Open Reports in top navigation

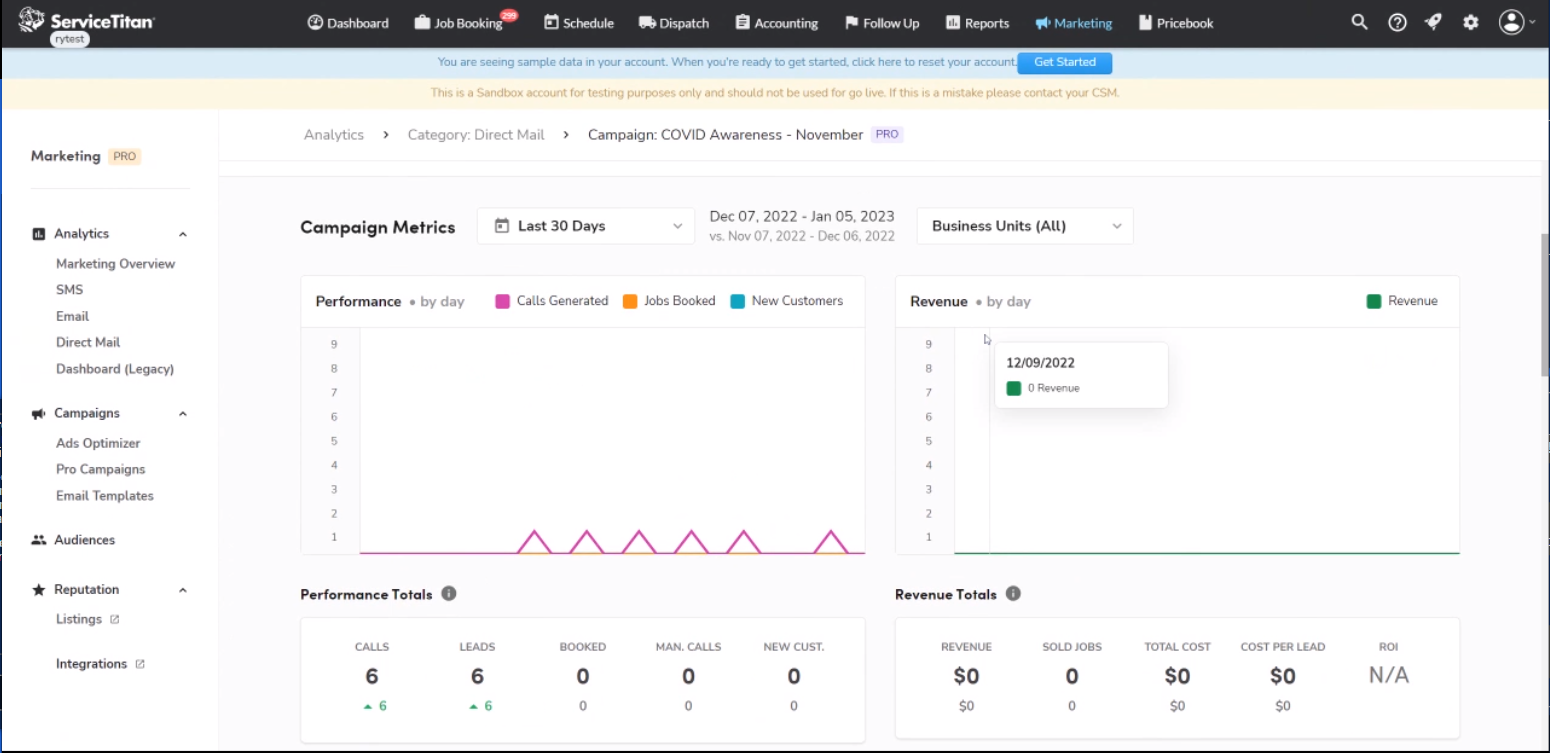pyautogui.click(x=977, y=23)
